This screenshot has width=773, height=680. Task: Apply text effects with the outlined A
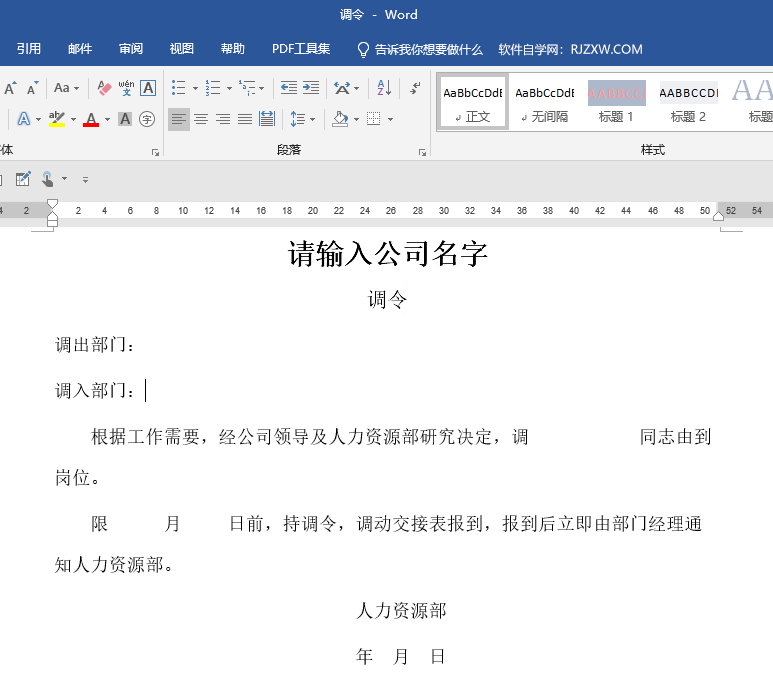[24, 119]
